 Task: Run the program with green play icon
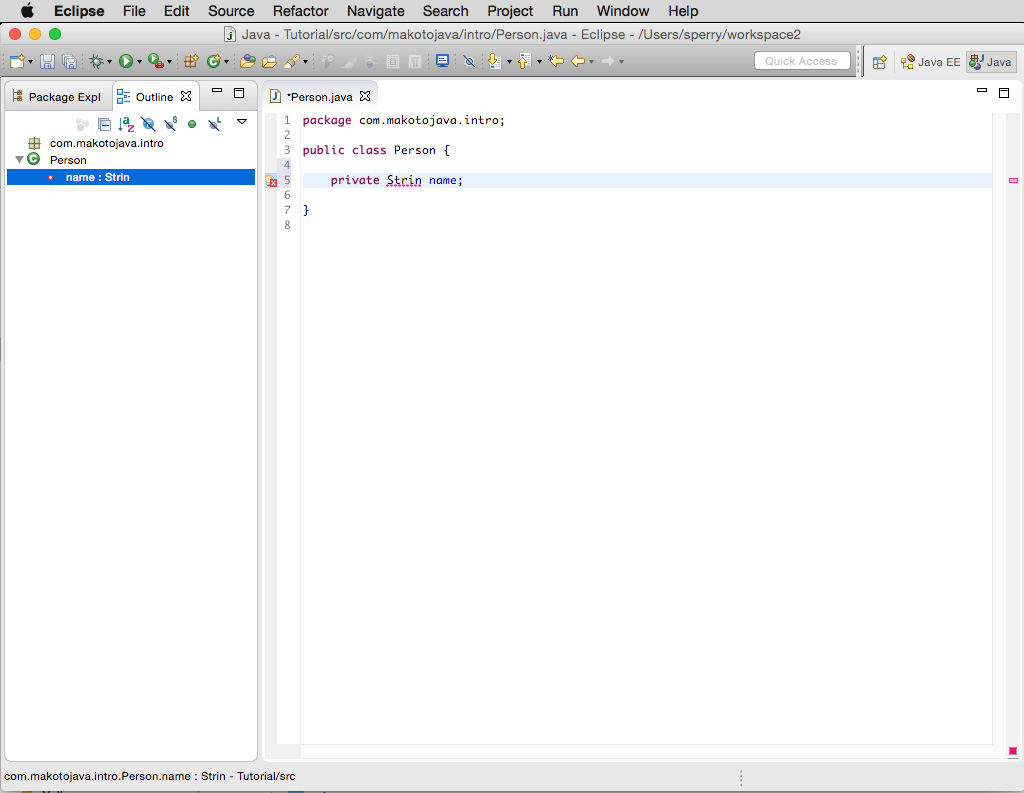126,61
